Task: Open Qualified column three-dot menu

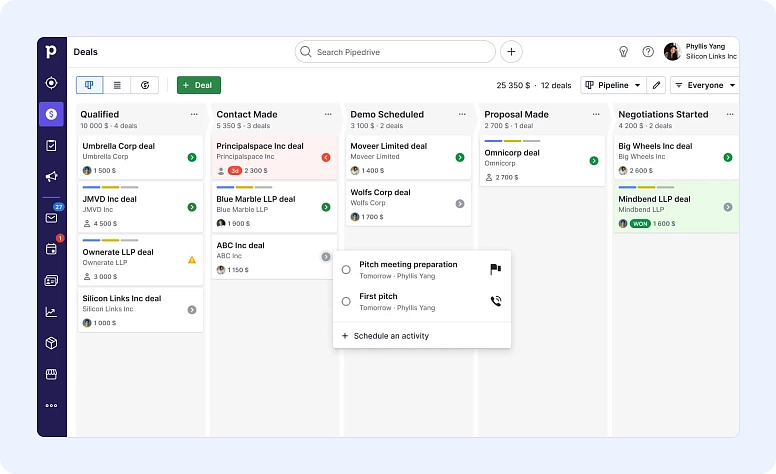Action: pyautogui.click(x=194, y=114)
